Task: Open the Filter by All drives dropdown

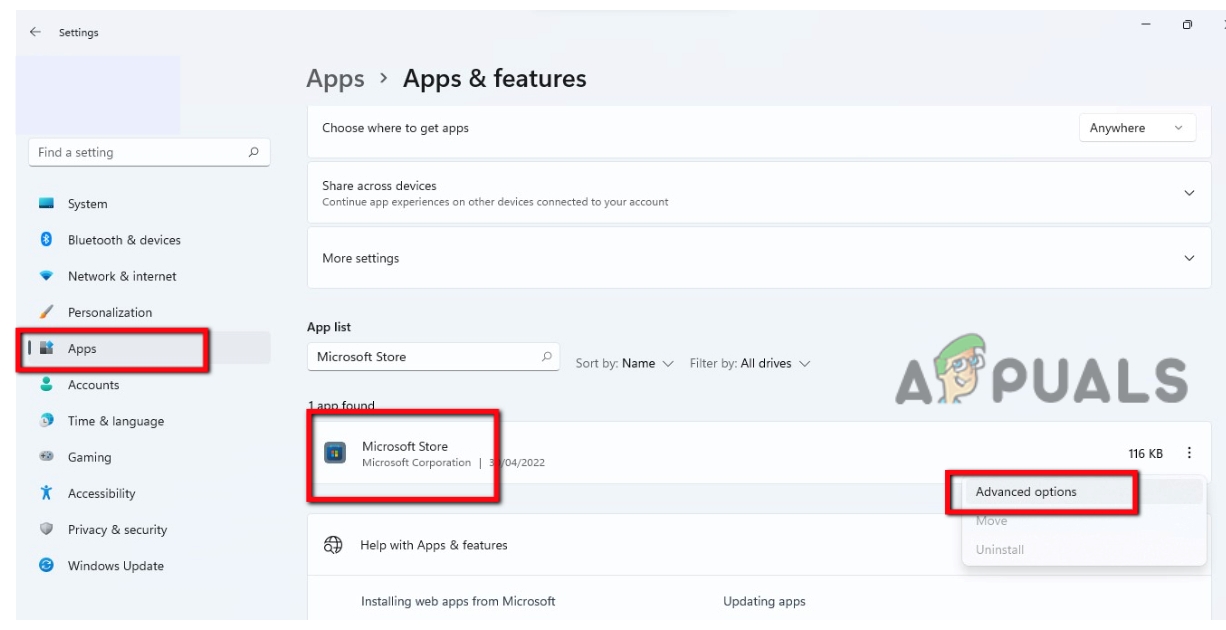Action: [x=749, y=363]
